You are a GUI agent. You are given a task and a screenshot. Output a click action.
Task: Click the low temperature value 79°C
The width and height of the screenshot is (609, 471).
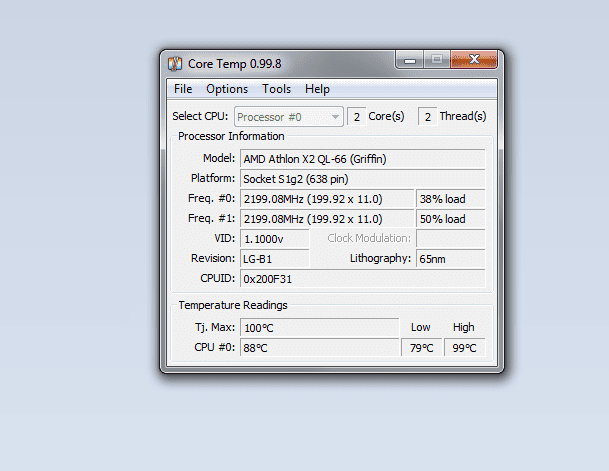tap(421, 348)
